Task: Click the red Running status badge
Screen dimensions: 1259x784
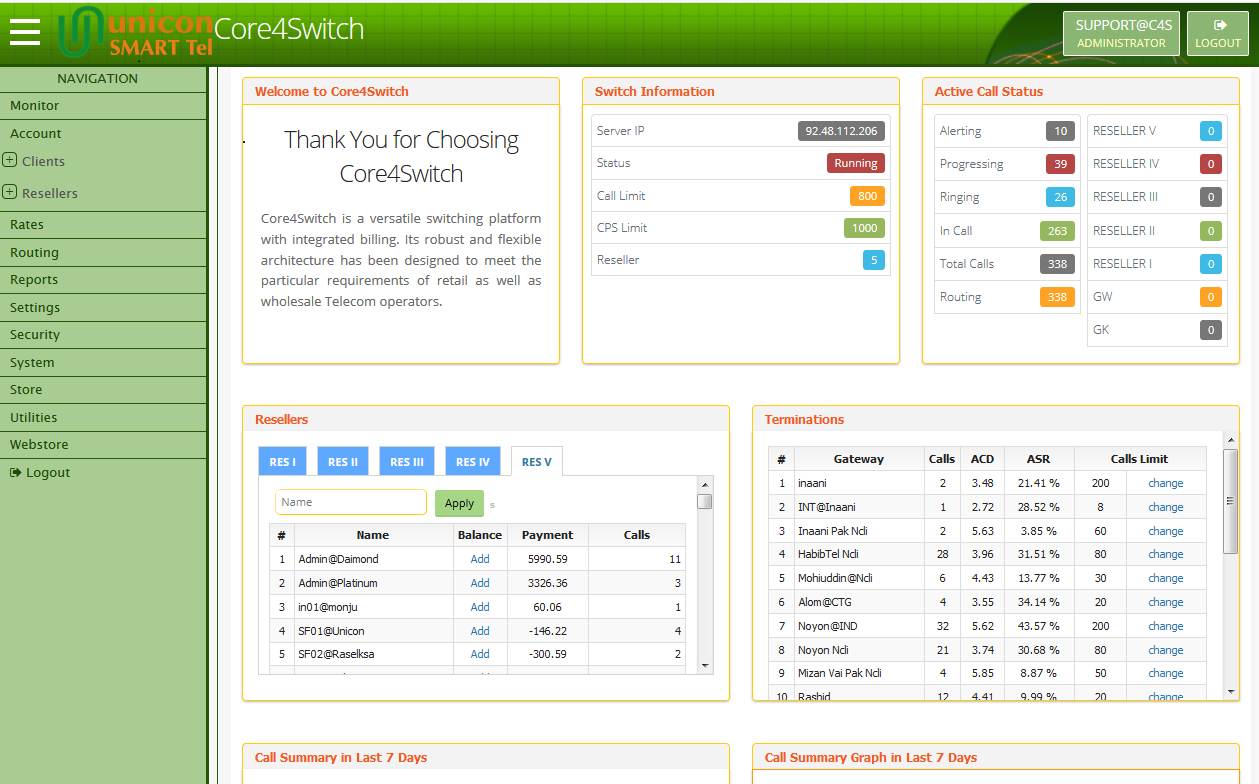Action: point(855,163)
